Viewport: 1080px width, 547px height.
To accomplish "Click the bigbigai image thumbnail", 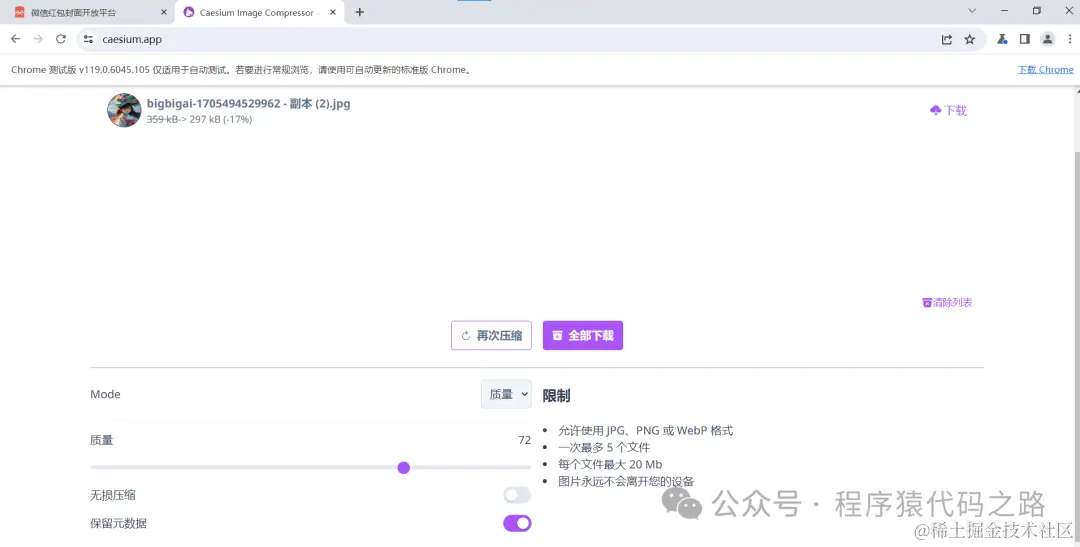I will pyautogui.click(x=124, y=110).
